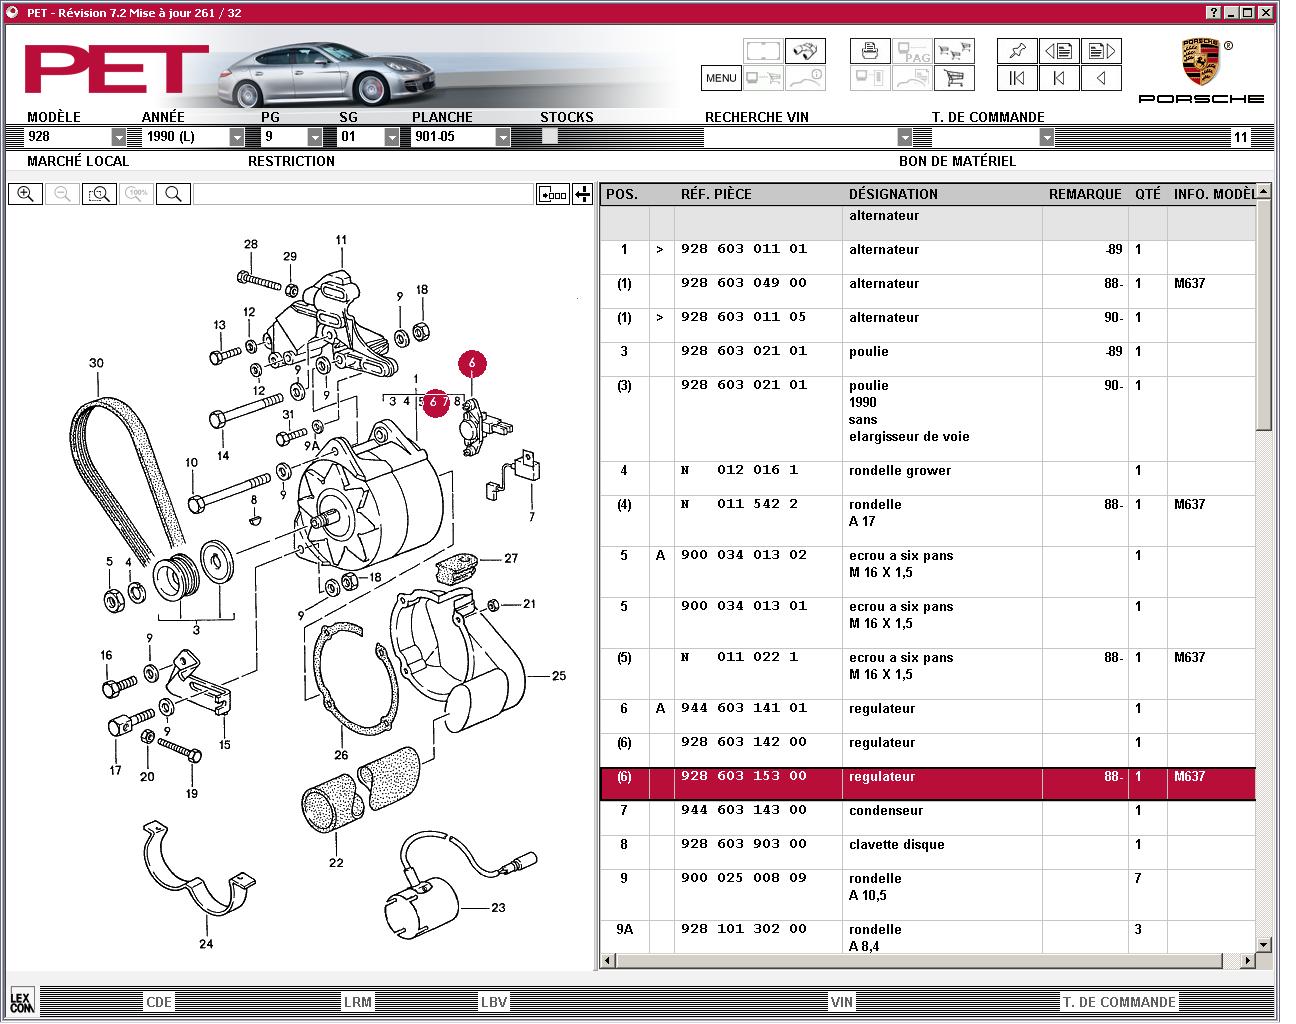This screenshot has height=1024, width=1296.
Task: Open the ANNÉE 1990 (L) dropdown
Action: coord(237,137)
